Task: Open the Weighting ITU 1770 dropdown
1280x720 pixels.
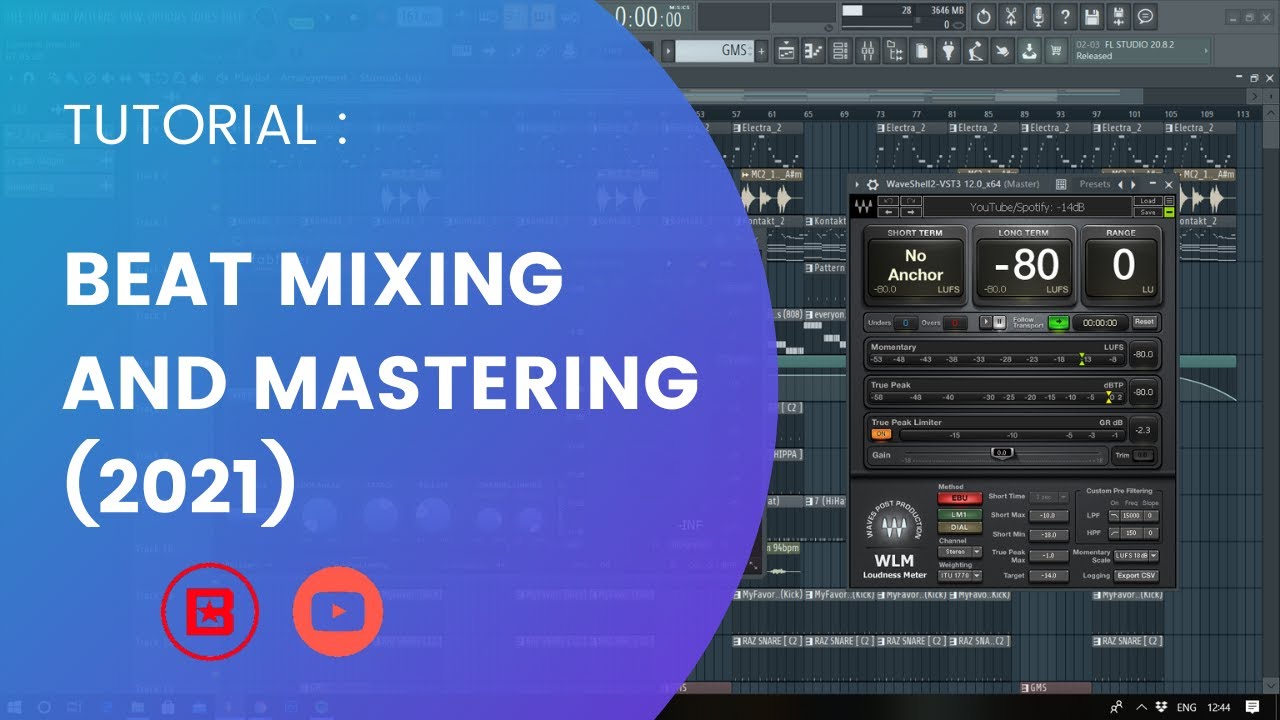Action: click(960, 576)
